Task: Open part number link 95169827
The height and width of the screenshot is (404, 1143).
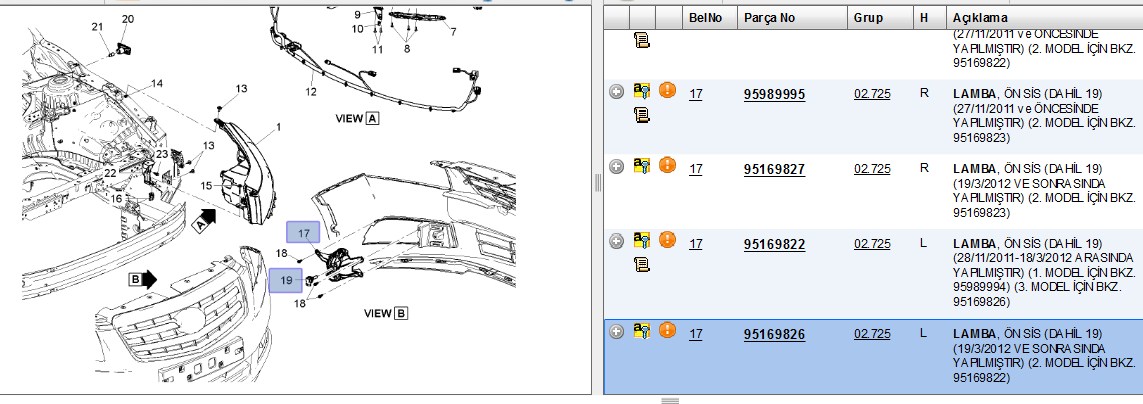Action: 774,170
